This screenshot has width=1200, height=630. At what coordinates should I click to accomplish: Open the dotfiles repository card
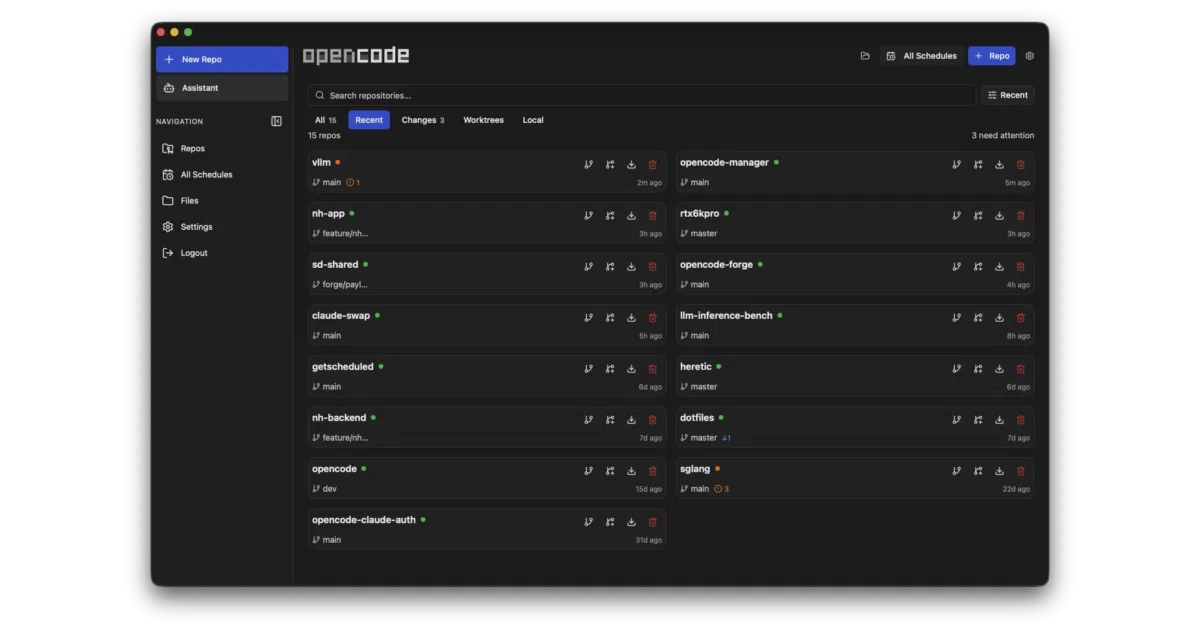(855, 427)
